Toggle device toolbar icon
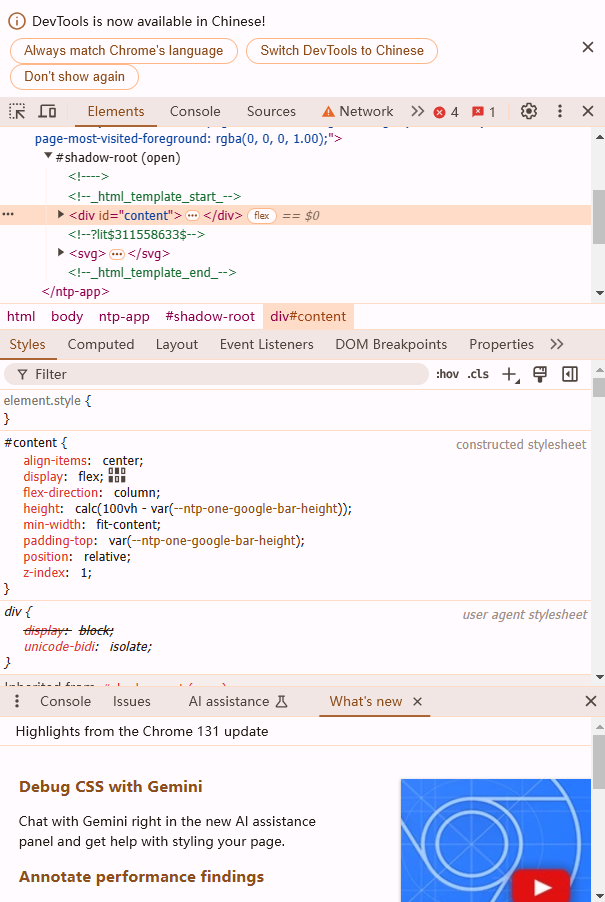The height and width of the screenshot is (902, 605). [47, 111]
